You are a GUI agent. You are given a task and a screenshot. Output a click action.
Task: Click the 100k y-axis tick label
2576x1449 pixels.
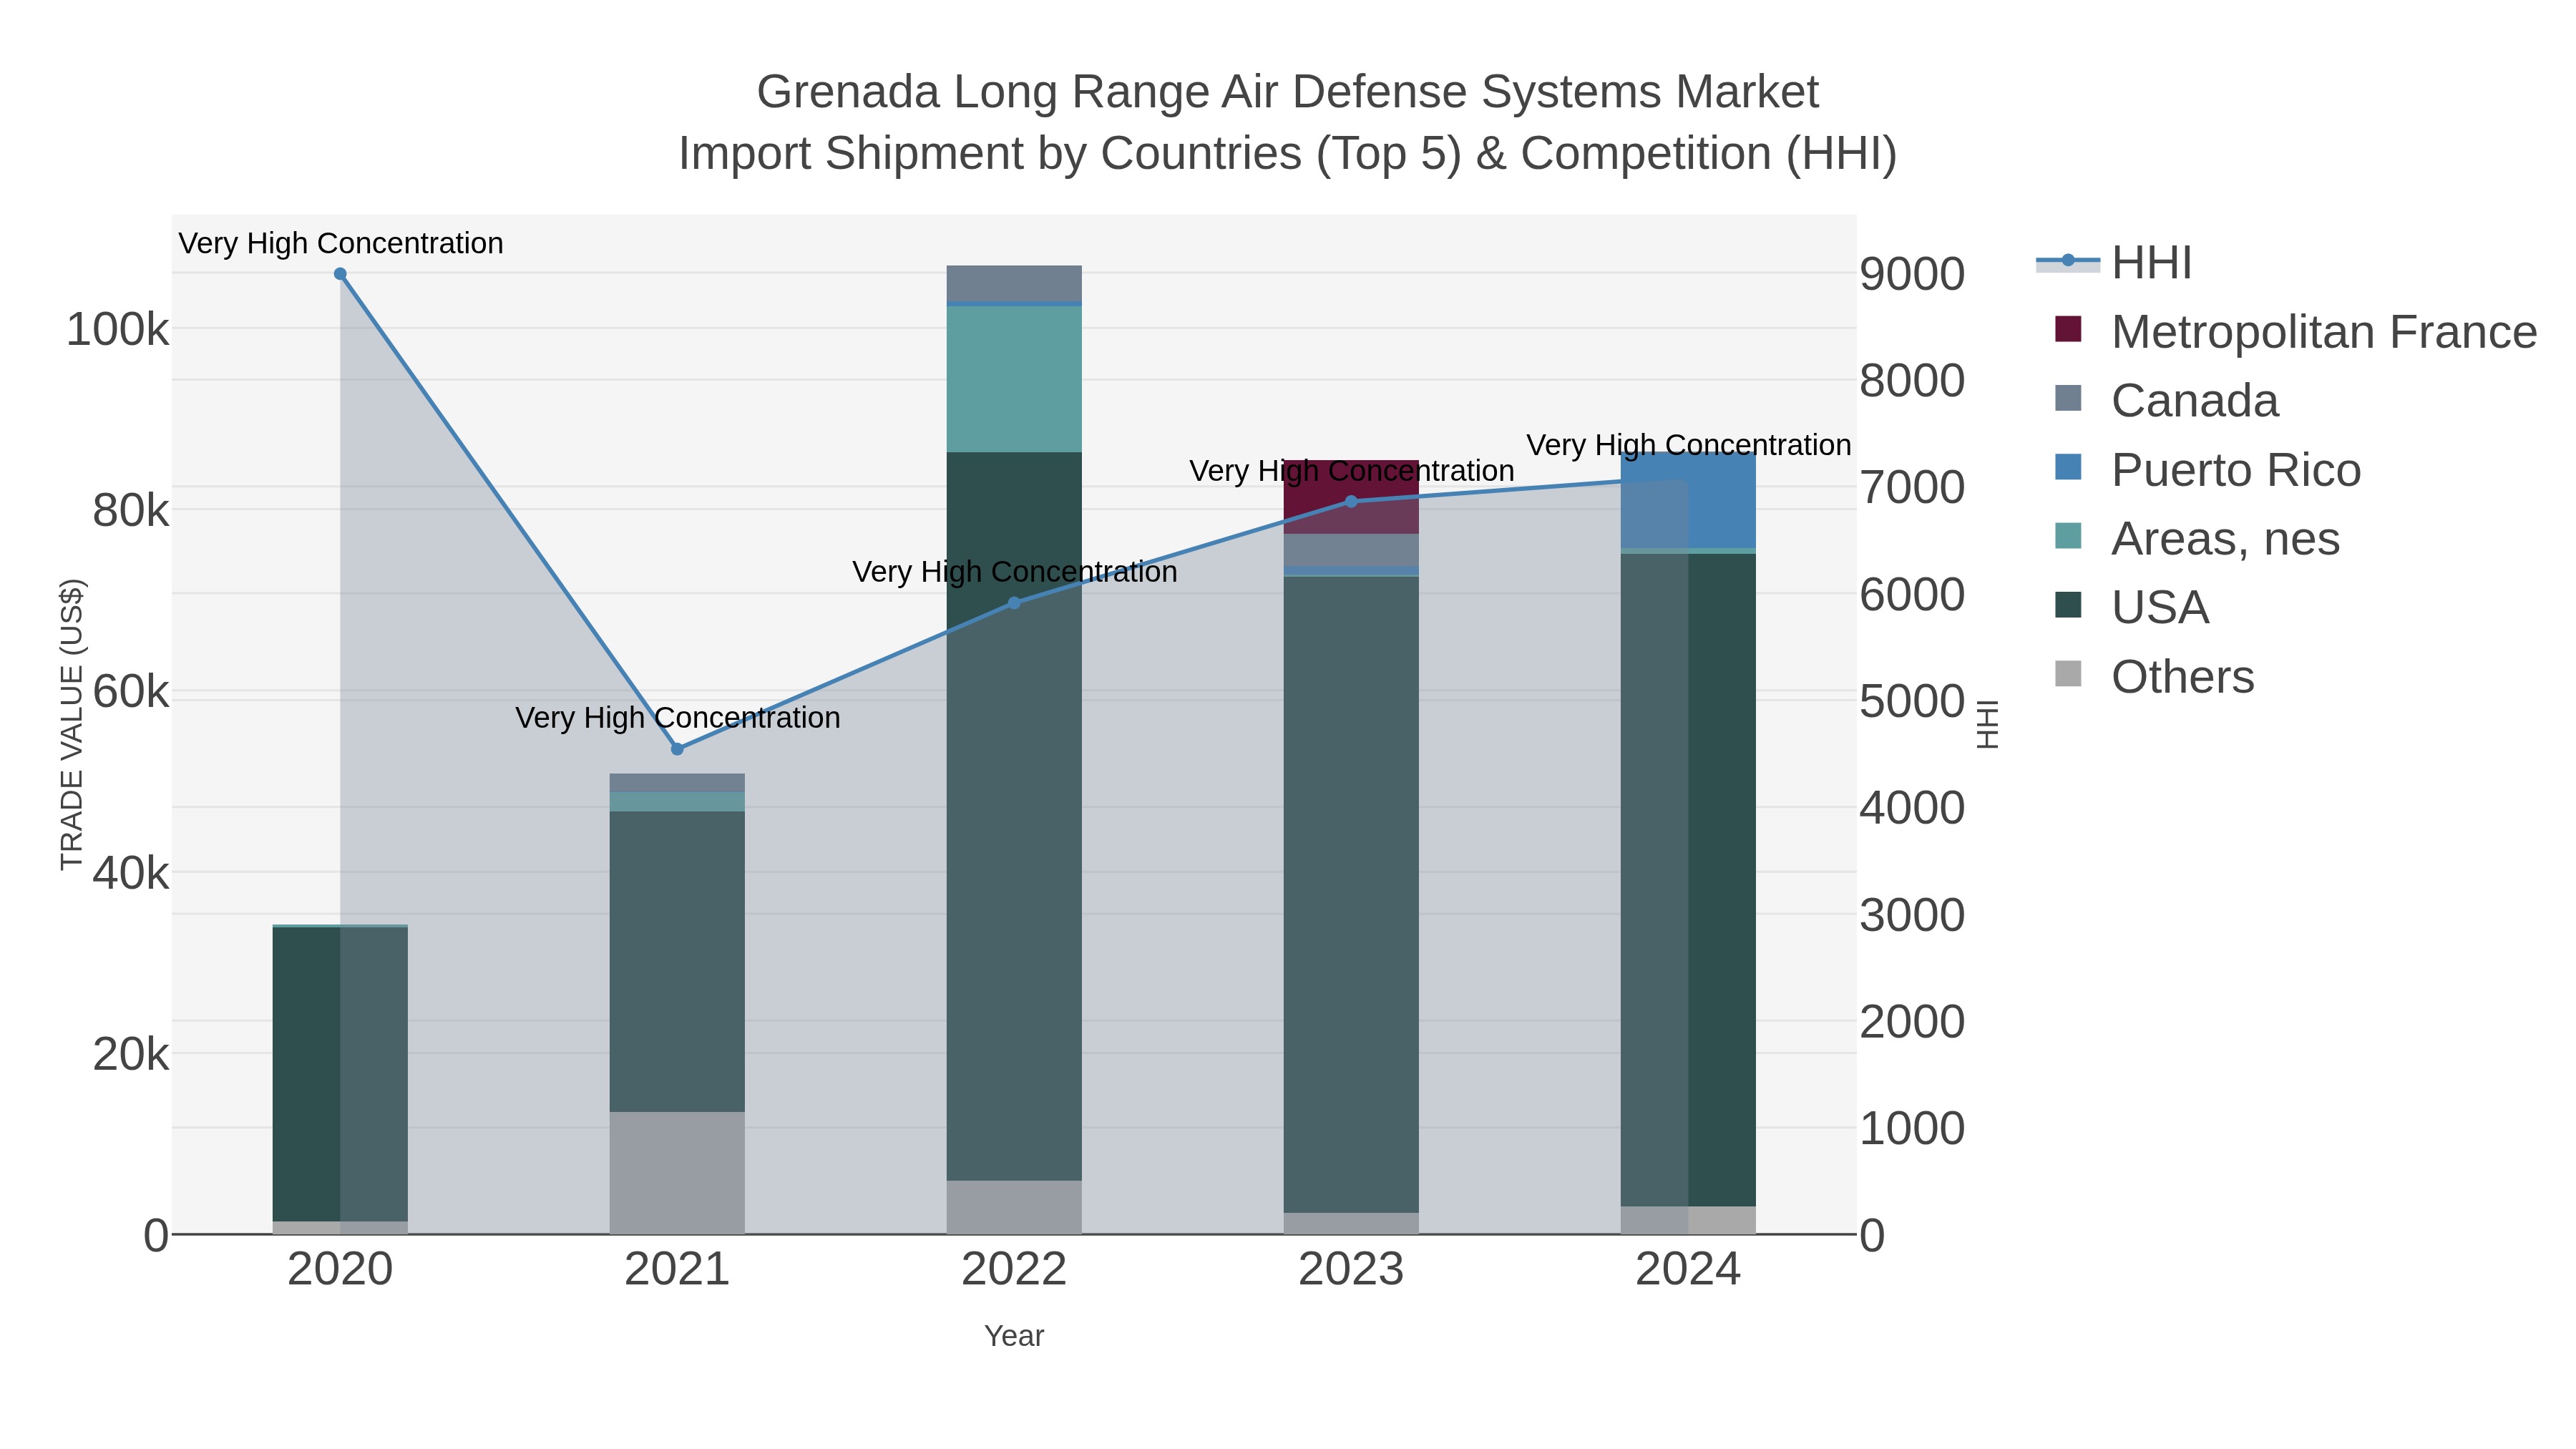tap(117, 329)
